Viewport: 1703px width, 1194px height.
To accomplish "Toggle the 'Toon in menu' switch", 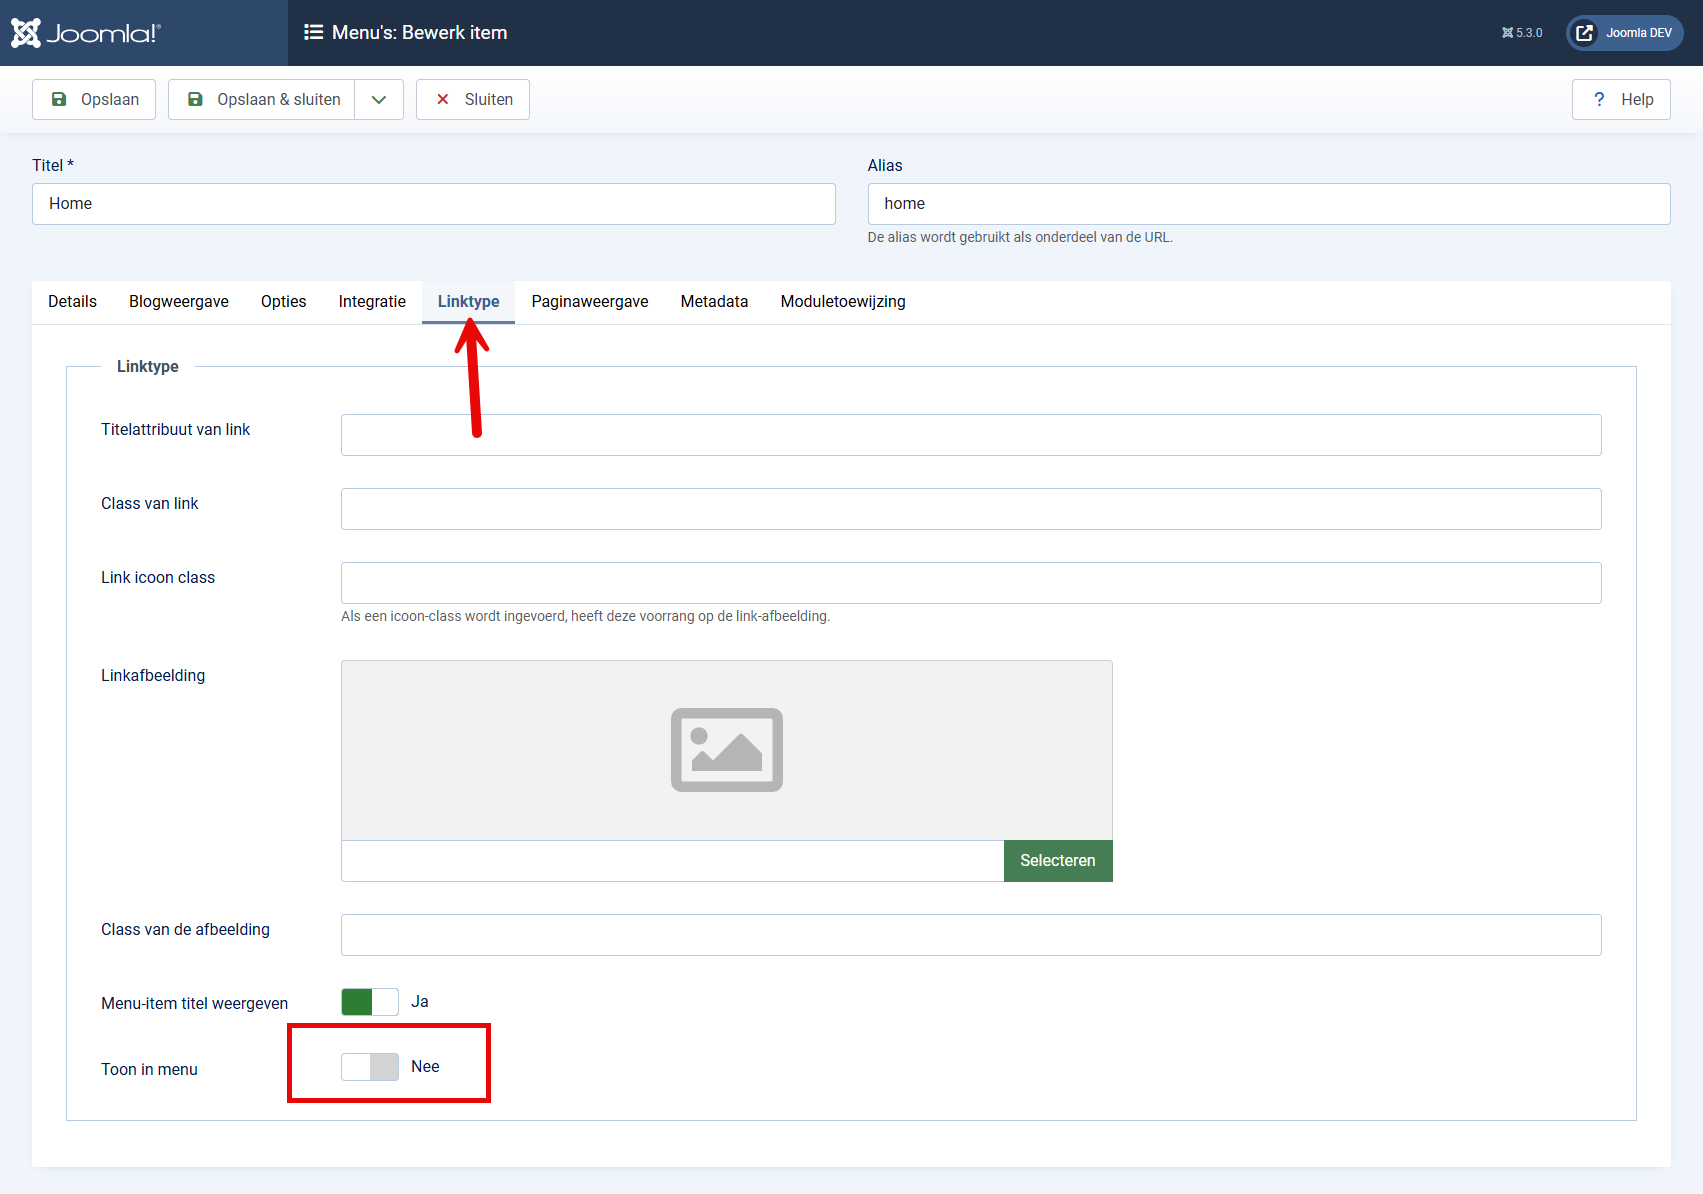I will tap(370, 1067).
